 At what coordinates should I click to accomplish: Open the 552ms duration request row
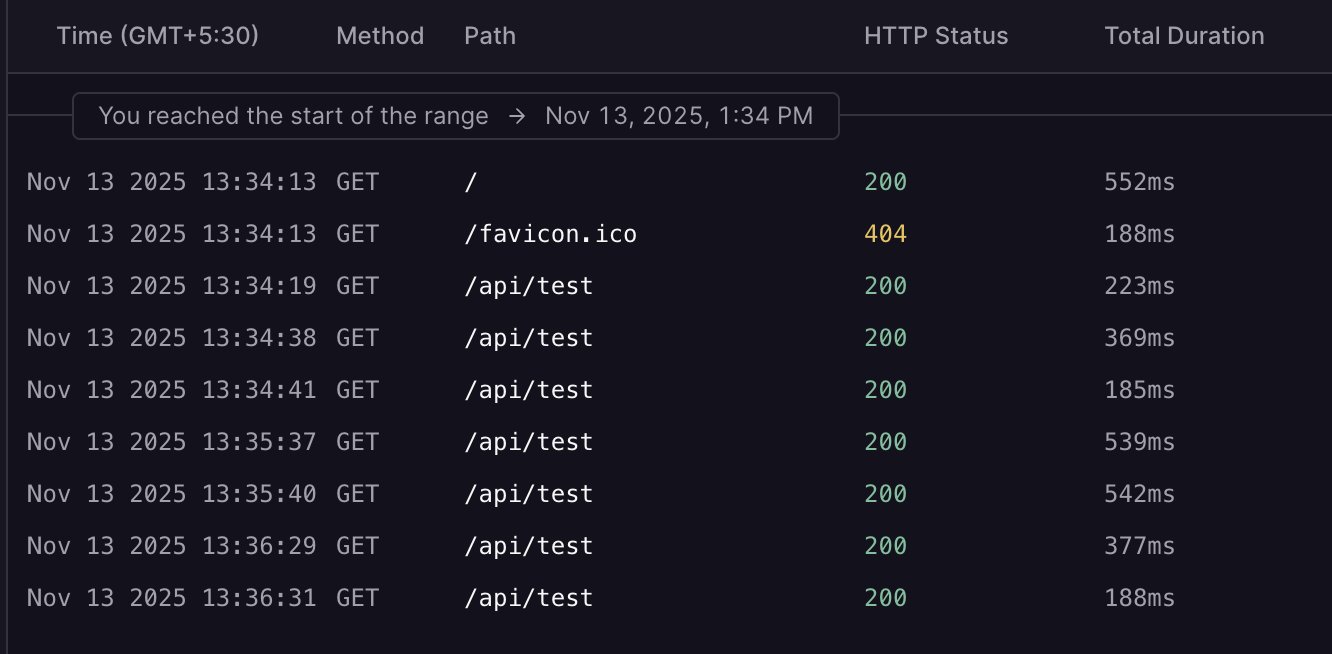pyautogui.click(x=1139, y=182)
